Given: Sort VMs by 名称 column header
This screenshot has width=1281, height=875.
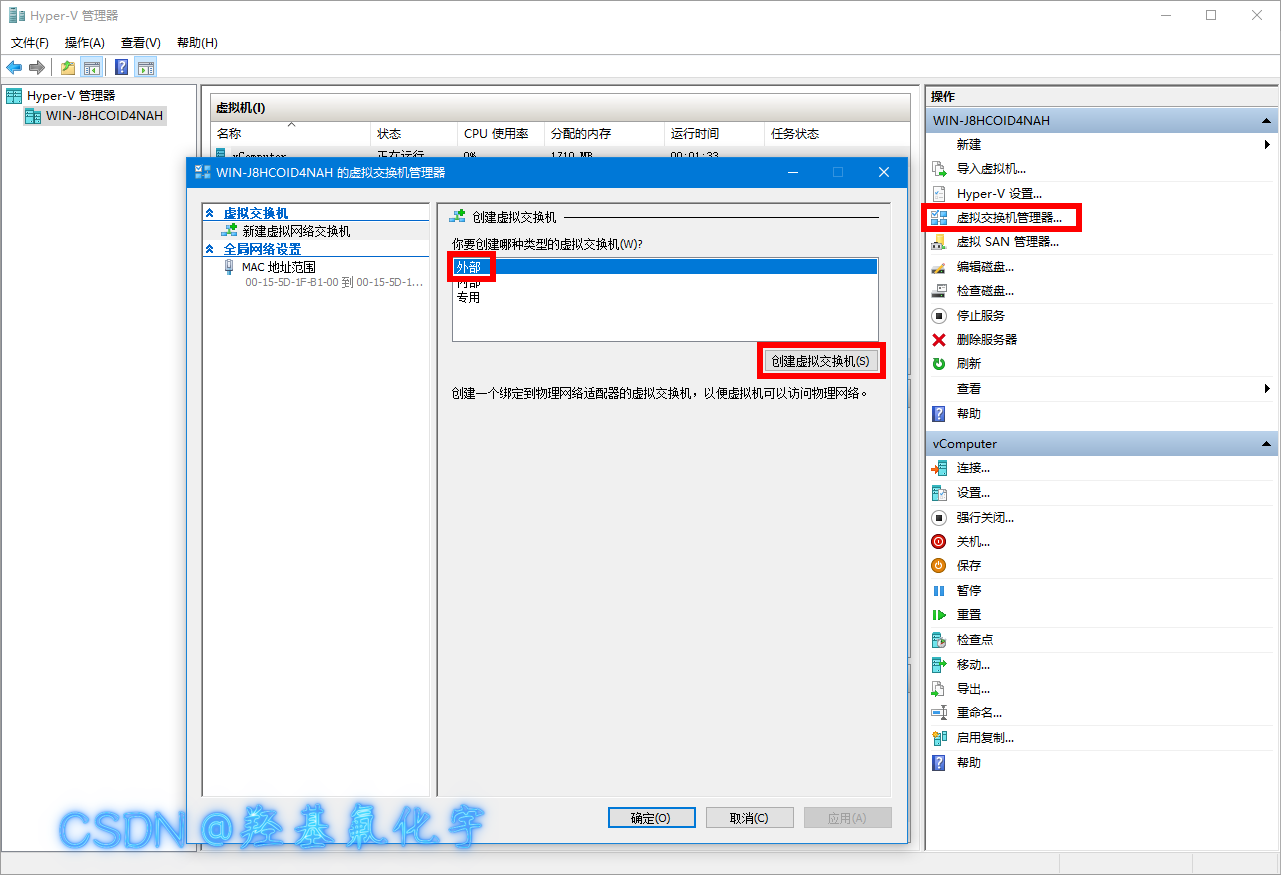Looking at the screenshot, I should 290,133.
